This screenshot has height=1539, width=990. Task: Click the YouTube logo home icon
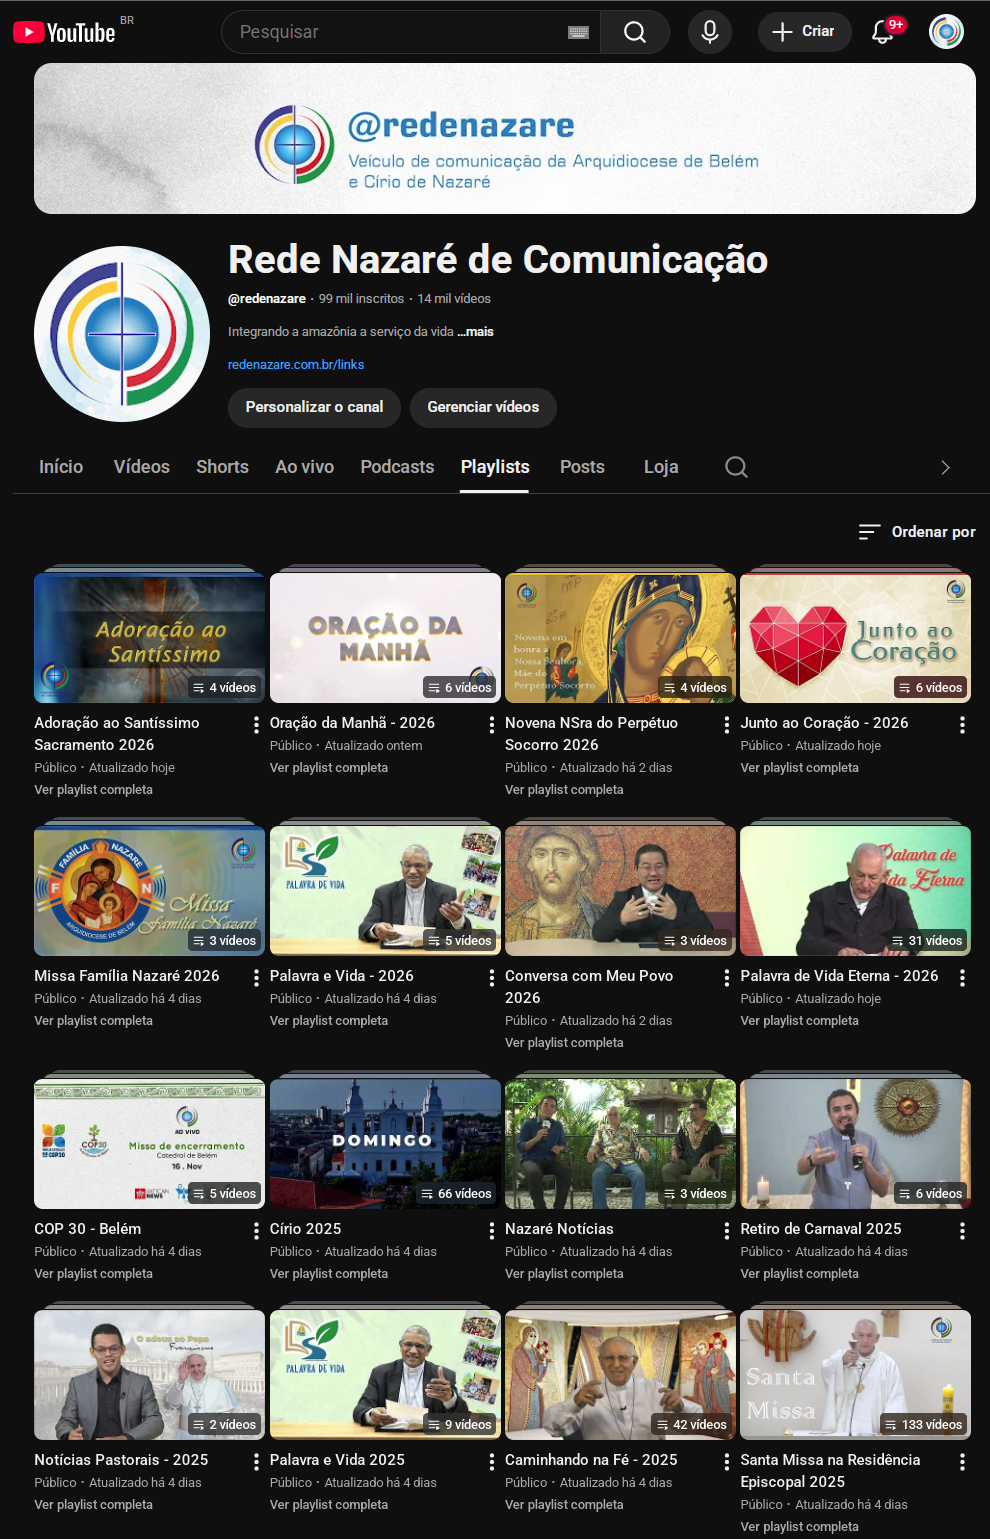coord(65,32)
